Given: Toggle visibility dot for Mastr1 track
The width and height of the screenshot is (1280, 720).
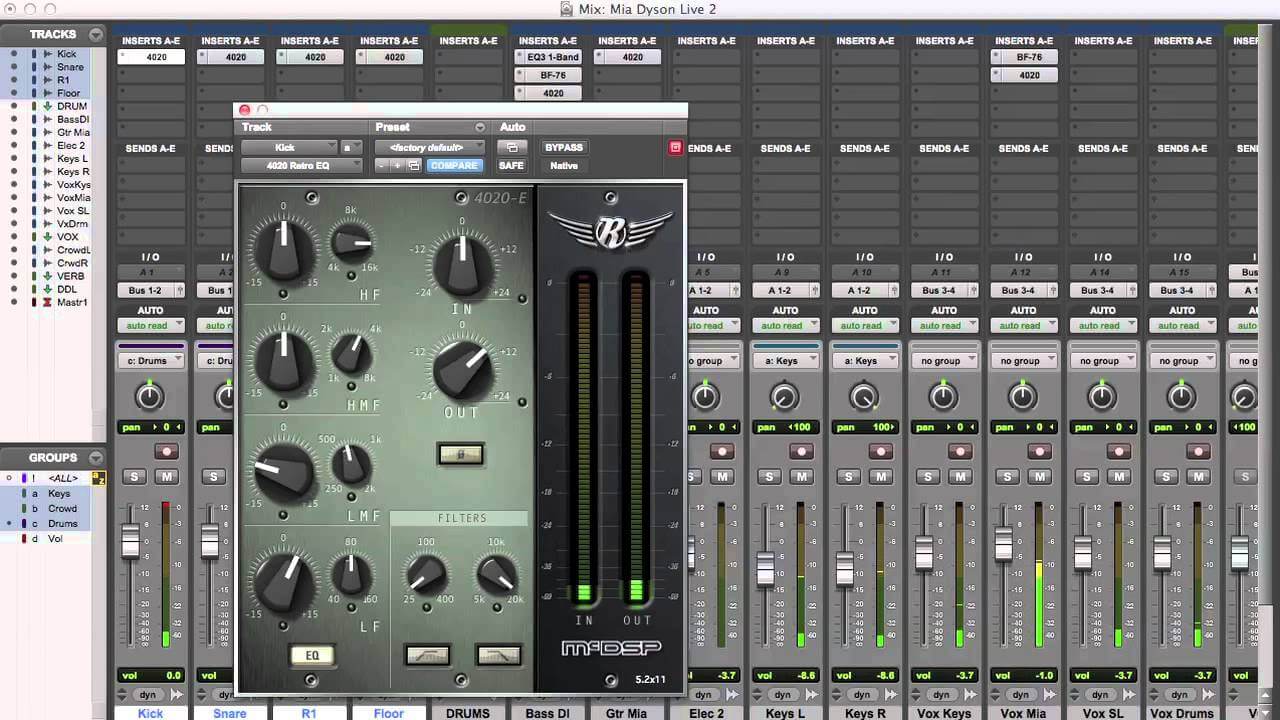Looking at the screenshot, I should (x=14, y=302).
